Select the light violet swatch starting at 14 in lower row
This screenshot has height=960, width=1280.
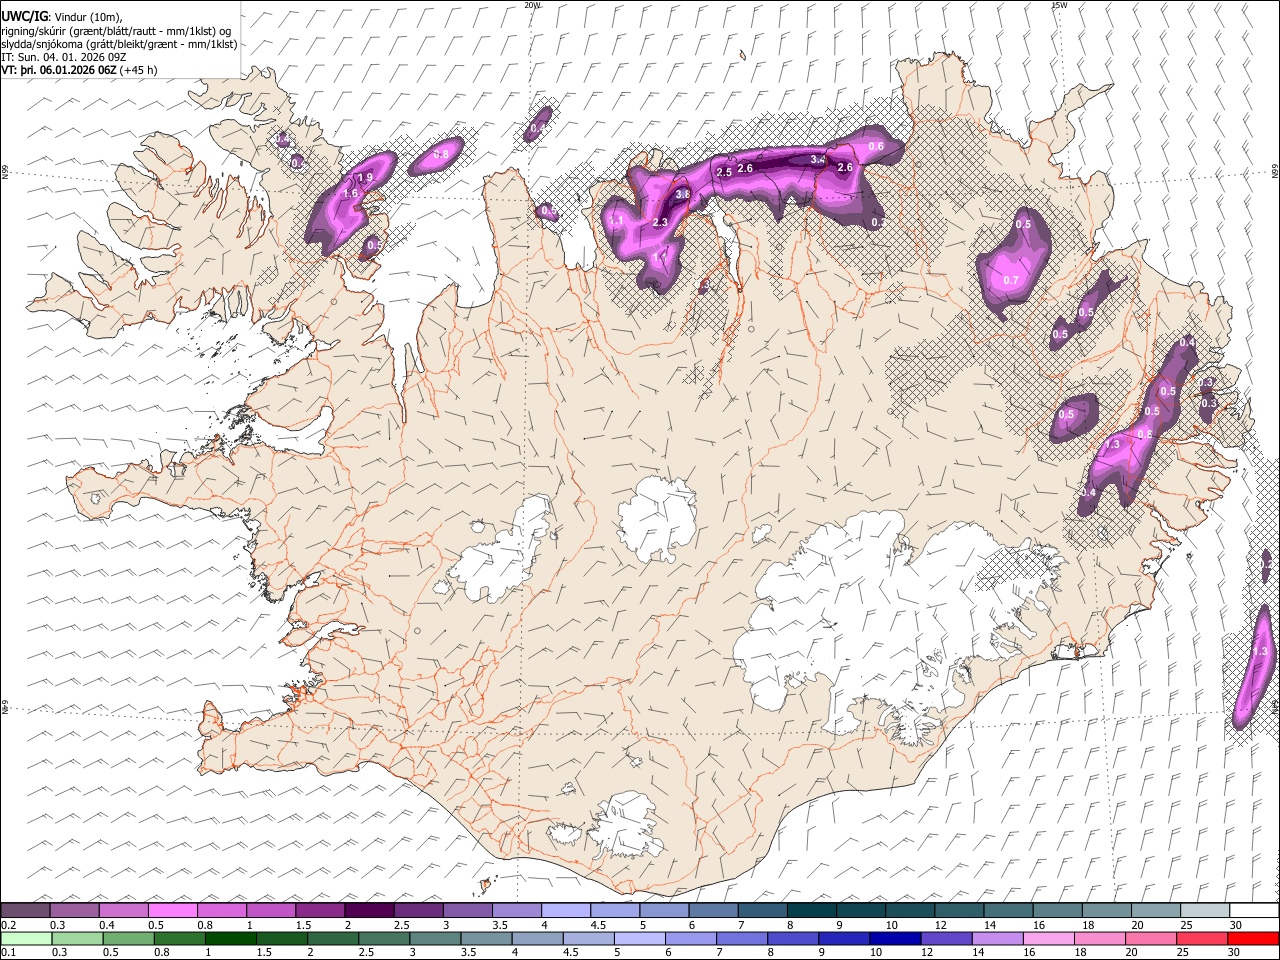coord(997,939)
